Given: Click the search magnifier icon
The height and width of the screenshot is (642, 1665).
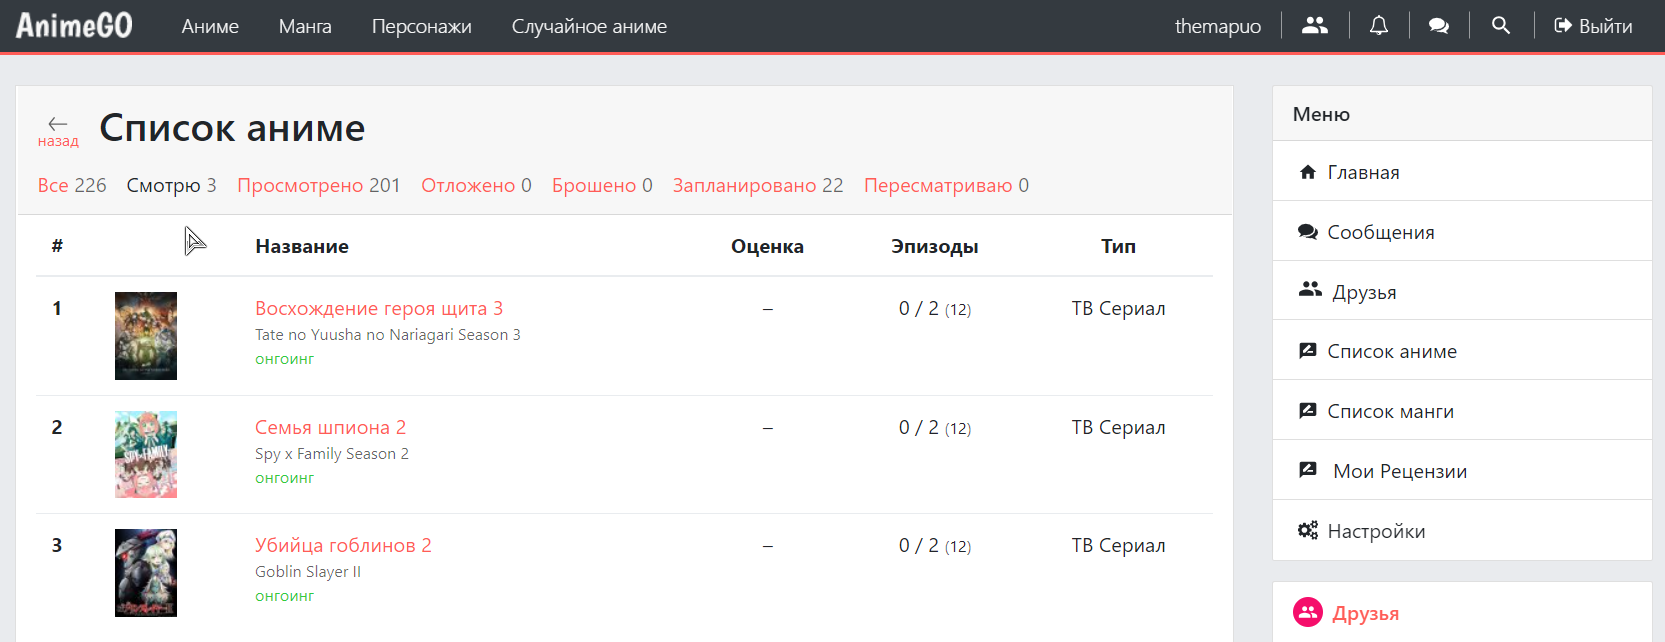Looking at the screenshot, I should pos(1500,26).
